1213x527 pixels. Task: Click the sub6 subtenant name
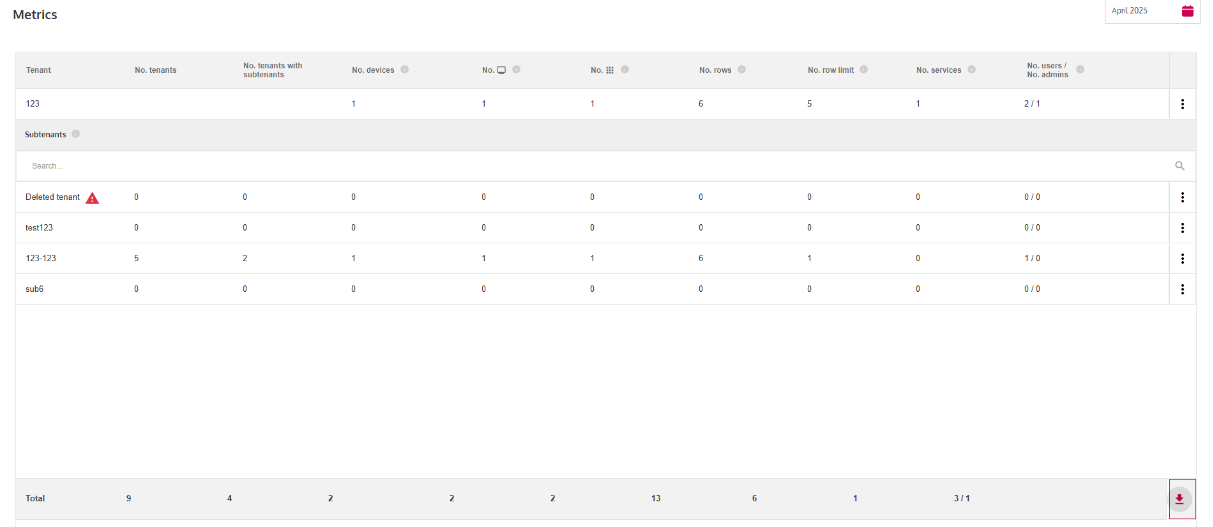coord(34,290)
